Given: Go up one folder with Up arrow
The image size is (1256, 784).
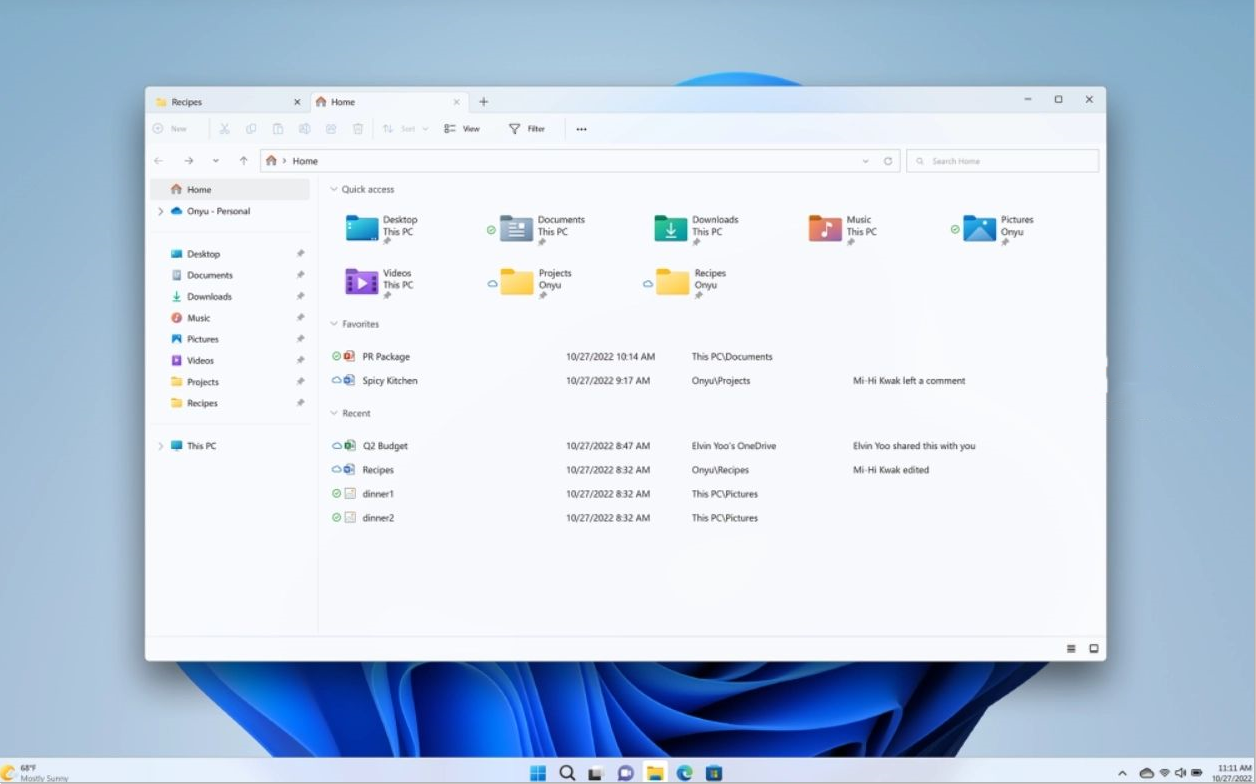Looking at the screenshot, I should pos(243,161).
